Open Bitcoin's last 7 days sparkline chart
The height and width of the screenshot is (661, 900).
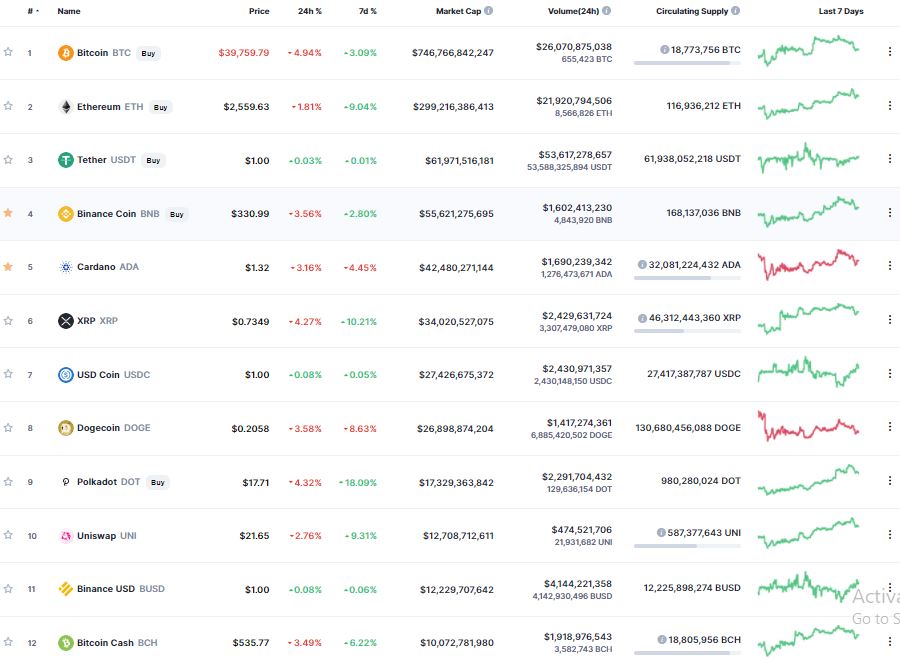point(808,50)
